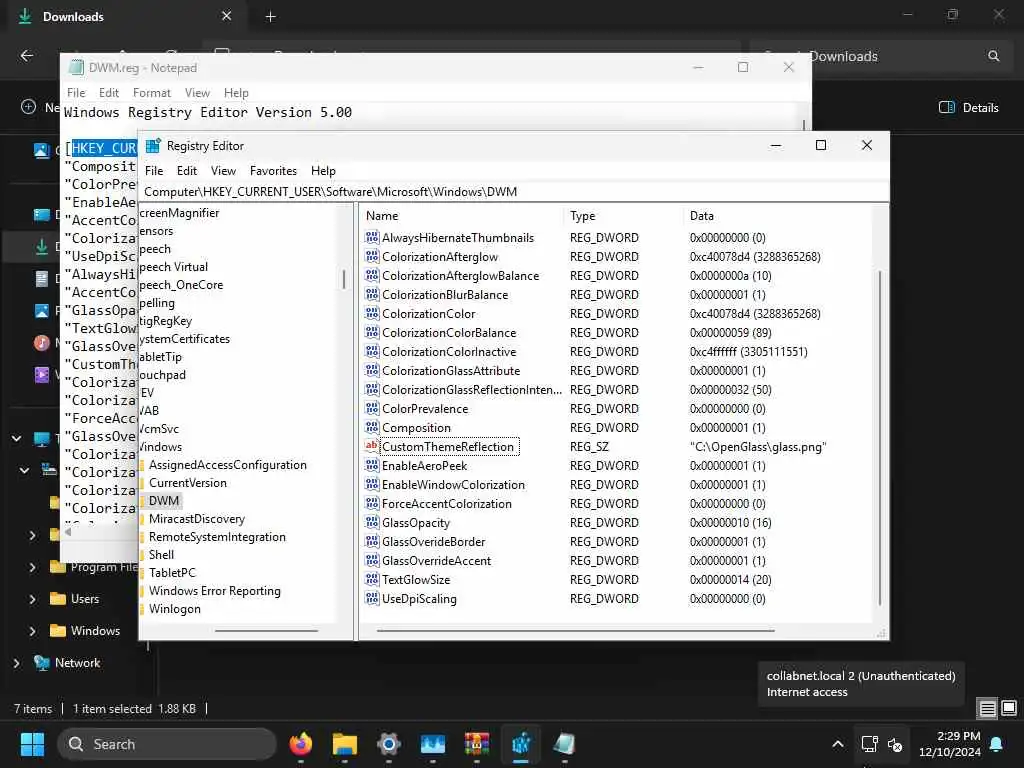Switch to details list view in Explorer

click(987, 708)
